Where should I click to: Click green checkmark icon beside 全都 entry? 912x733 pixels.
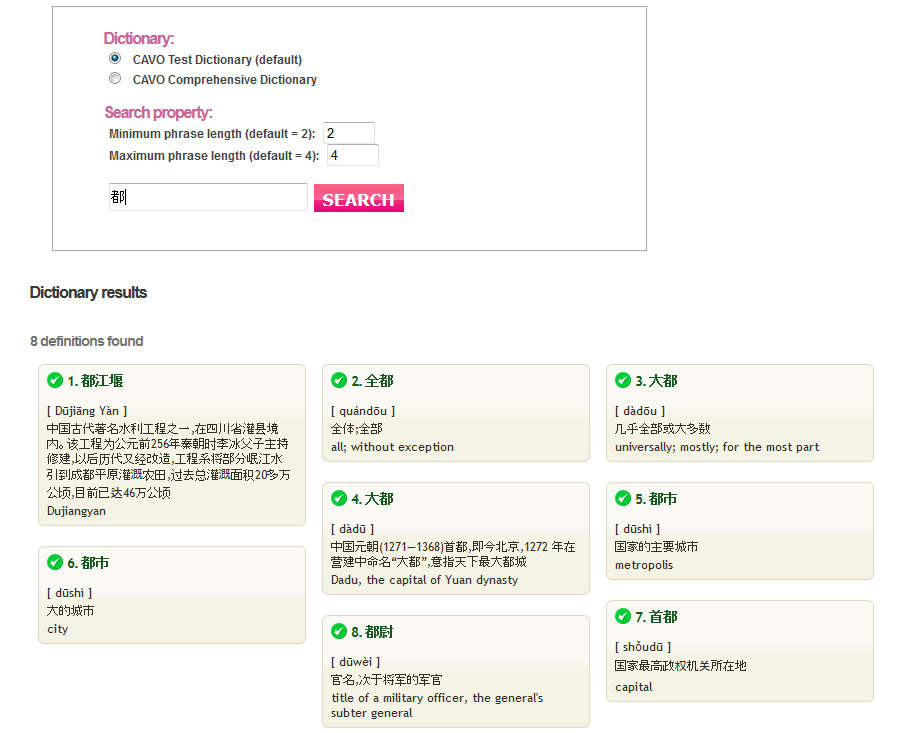(339, 380)
